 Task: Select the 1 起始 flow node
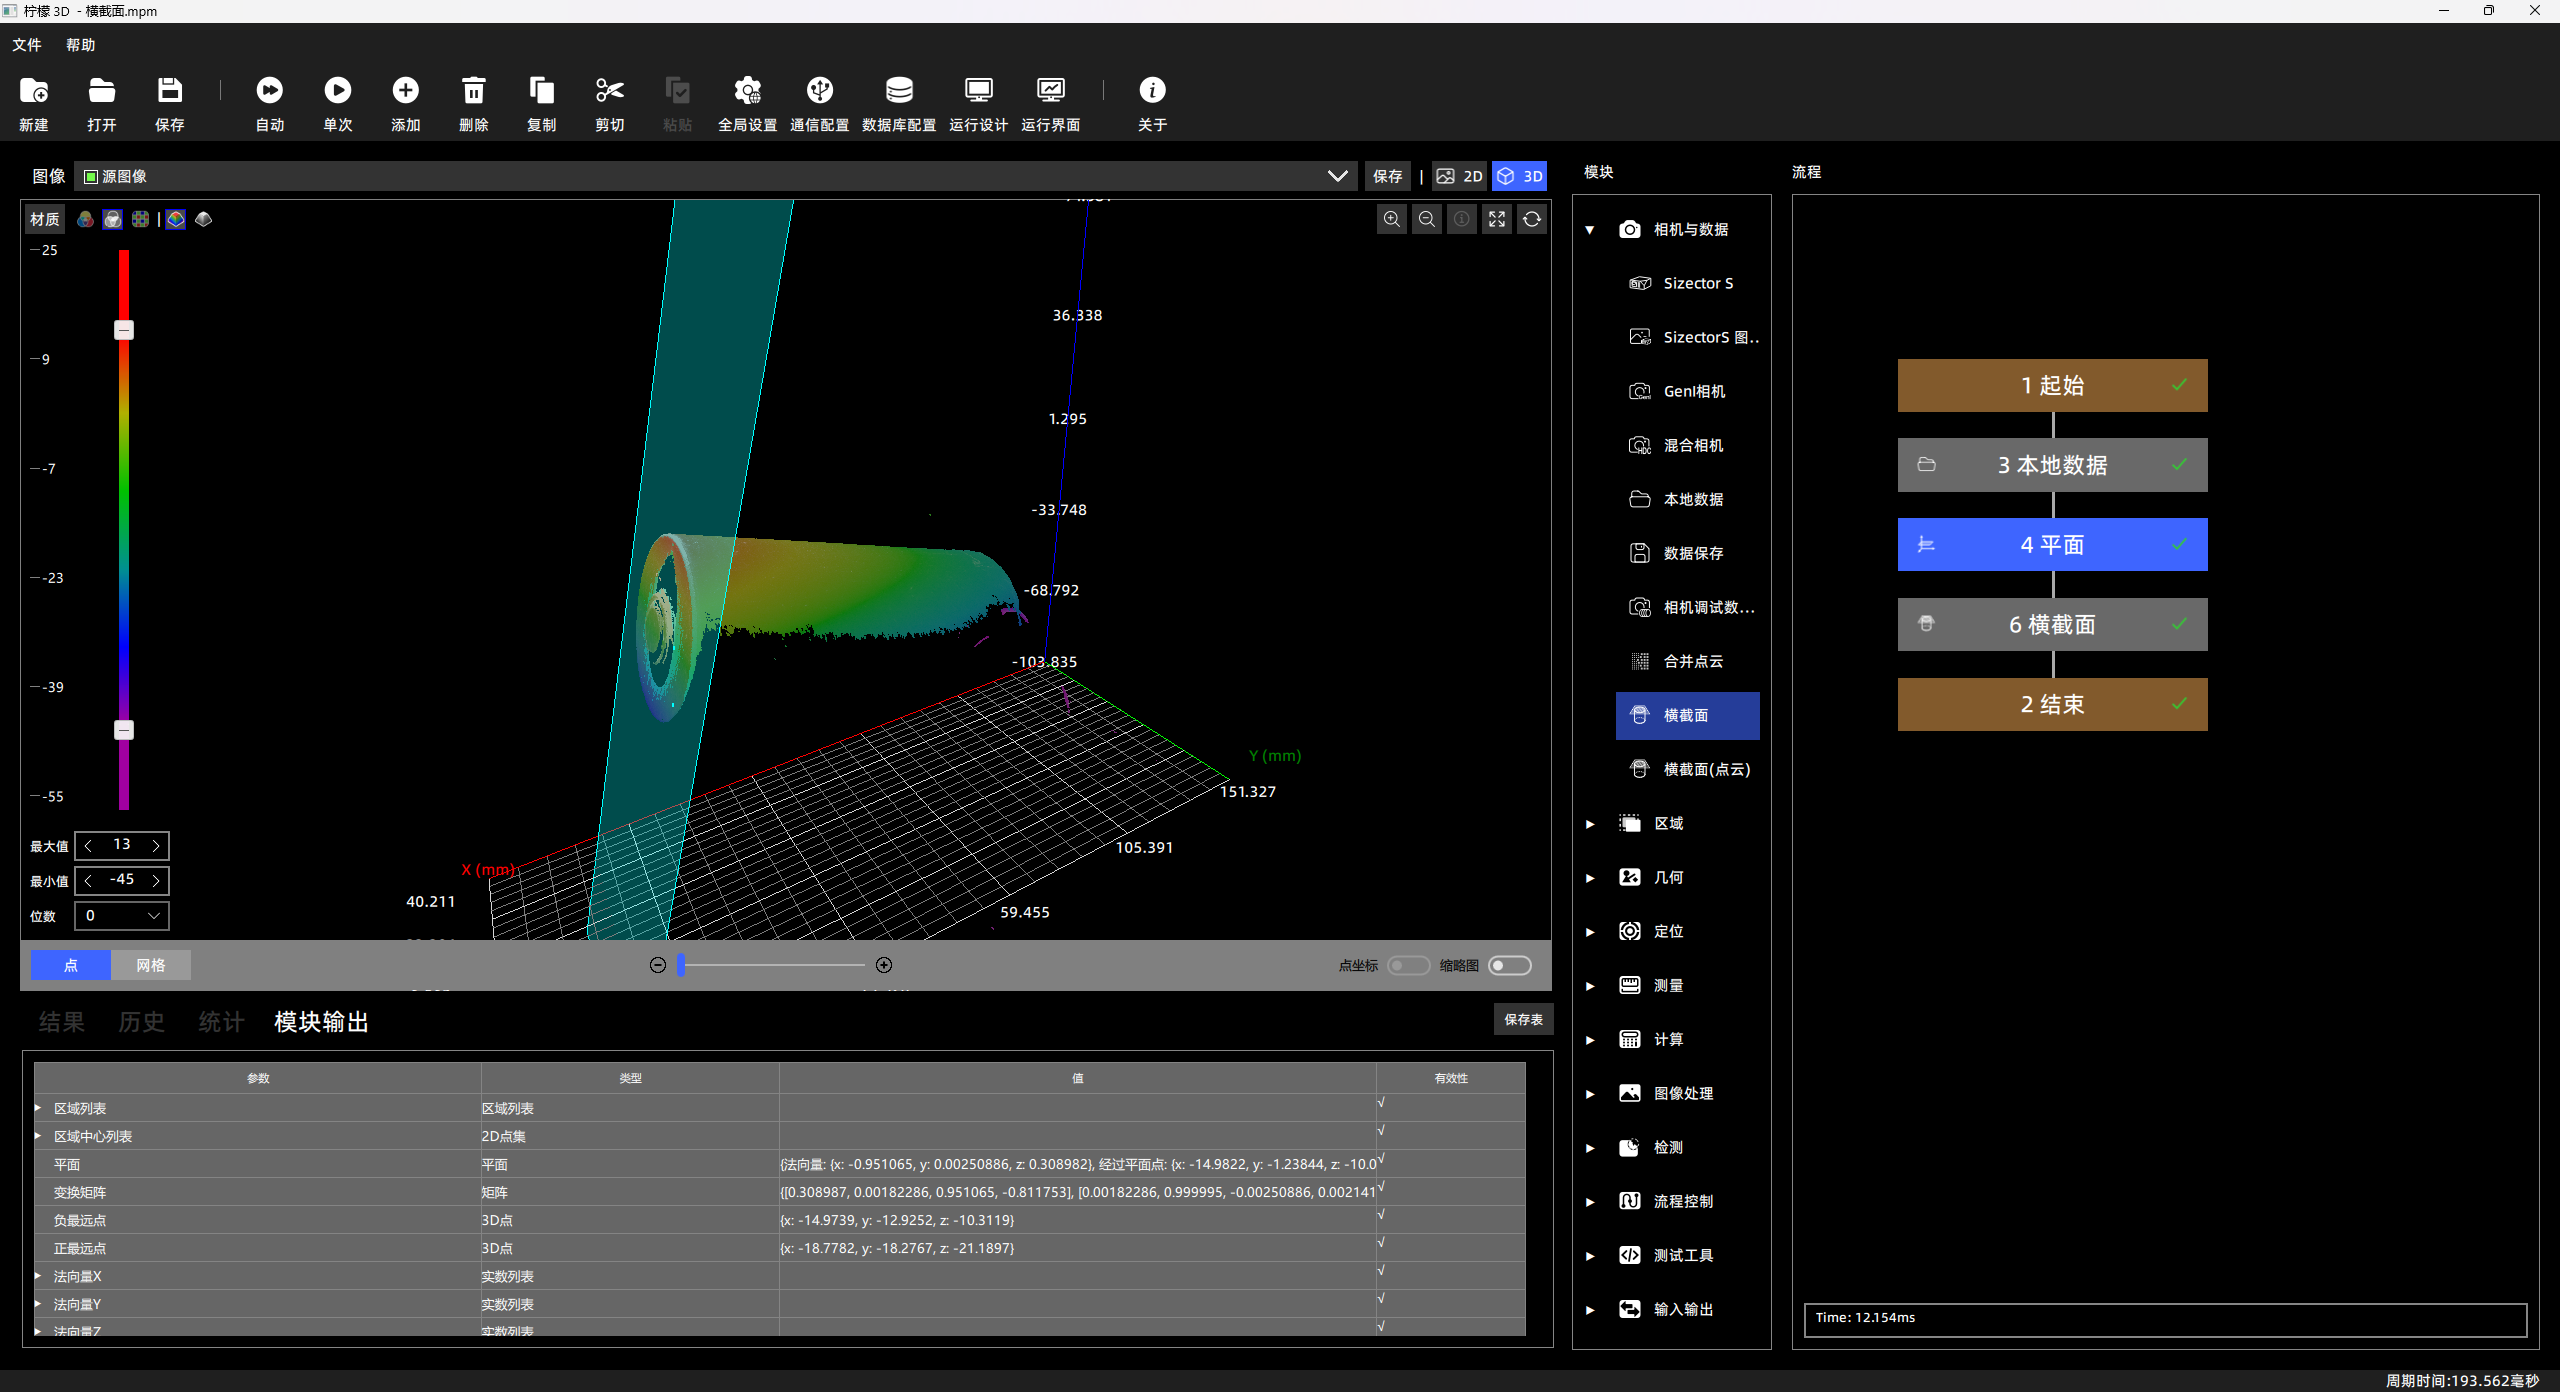click(x=2052, y=385)
